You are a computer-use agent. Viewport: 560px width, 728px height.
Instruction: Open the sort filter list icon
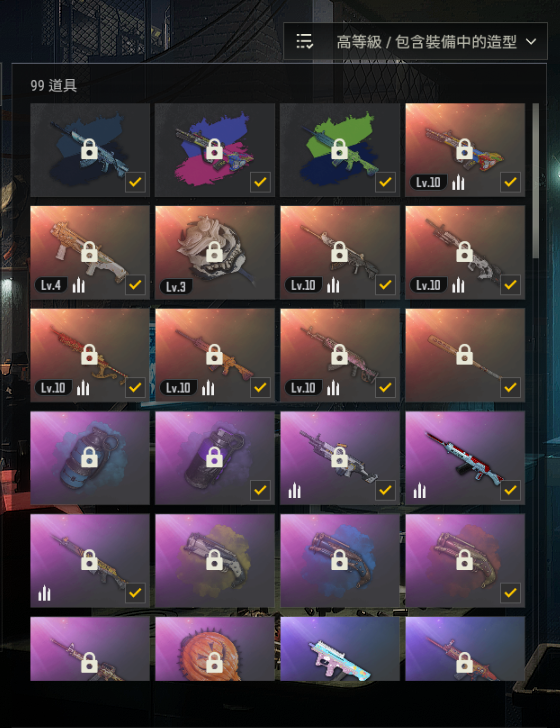point(305,41)
